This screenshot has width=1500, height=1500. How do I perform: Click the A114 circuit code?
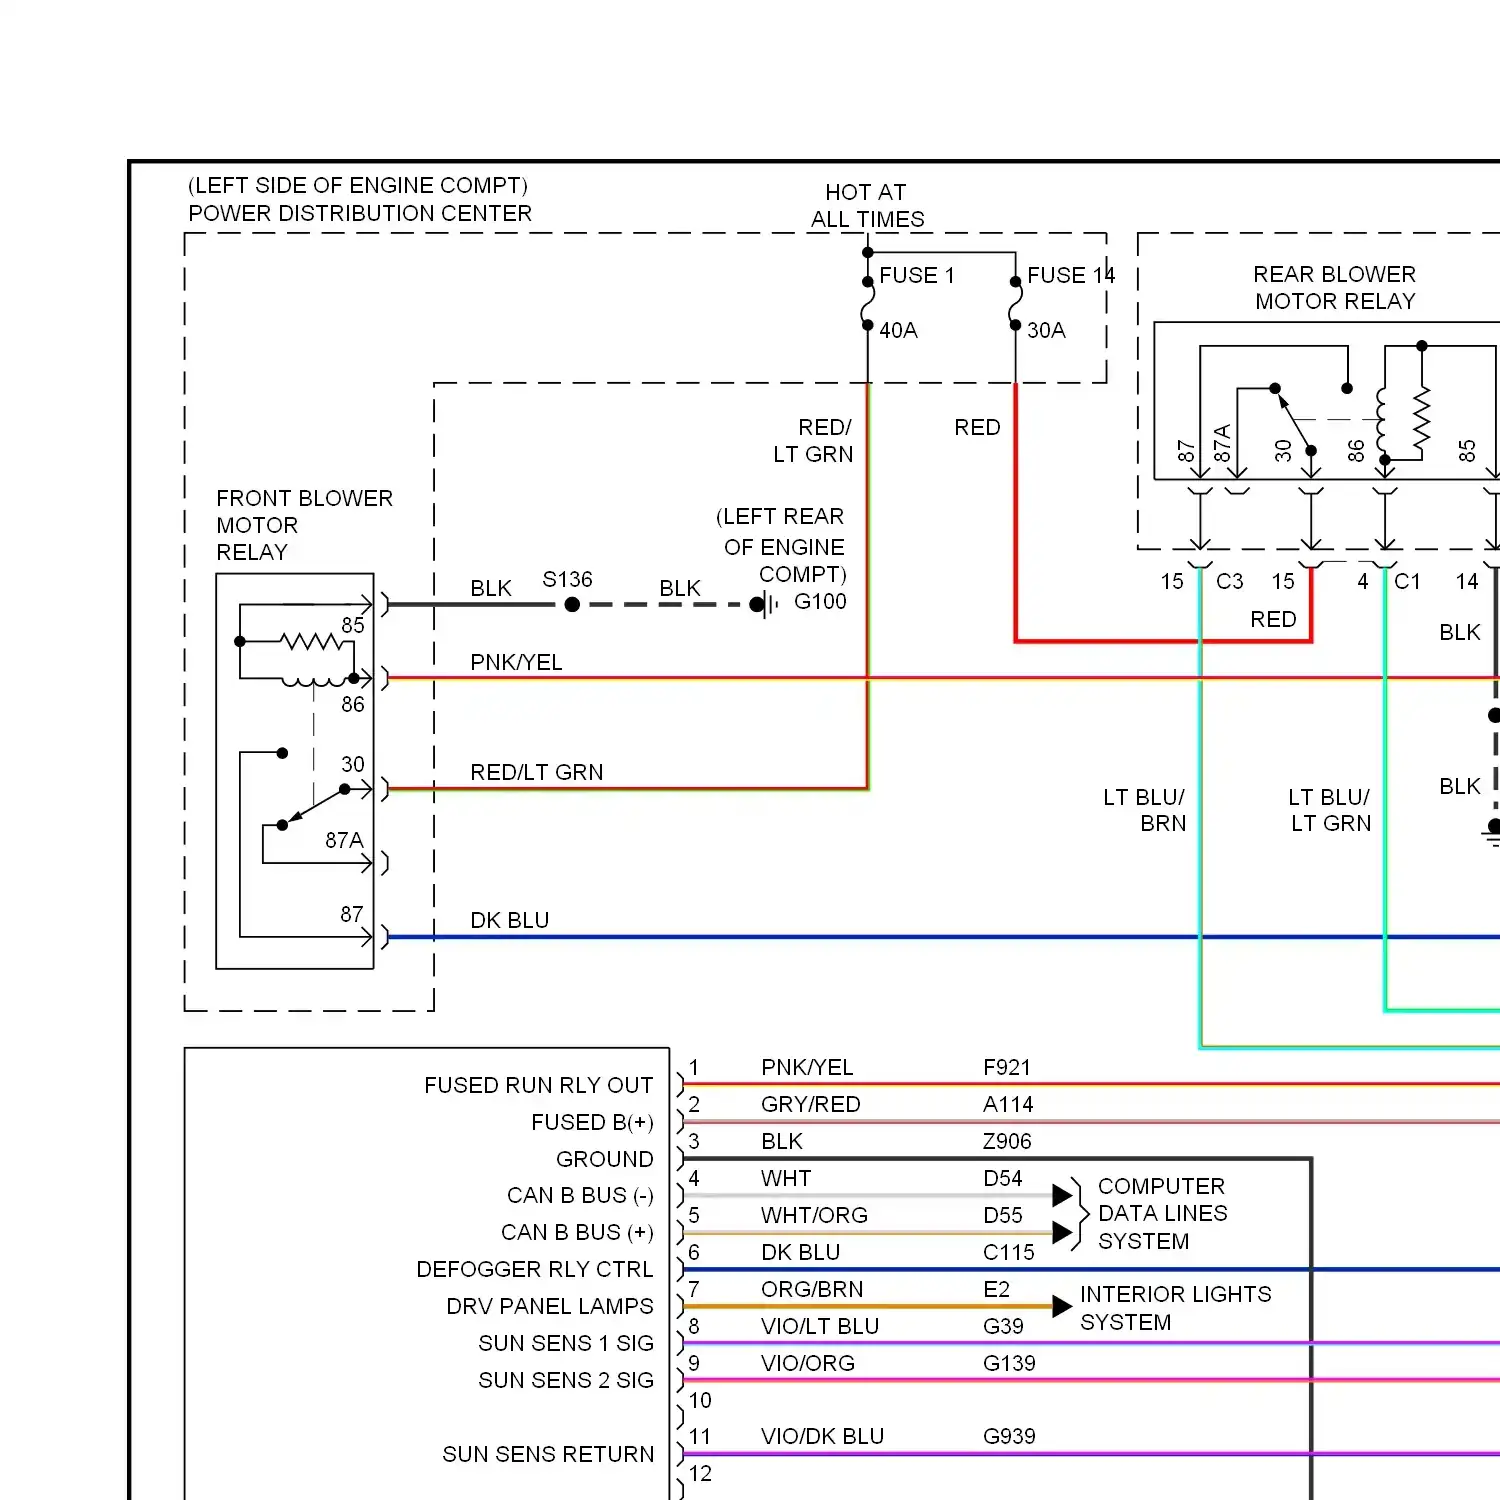(1008, 1104)
